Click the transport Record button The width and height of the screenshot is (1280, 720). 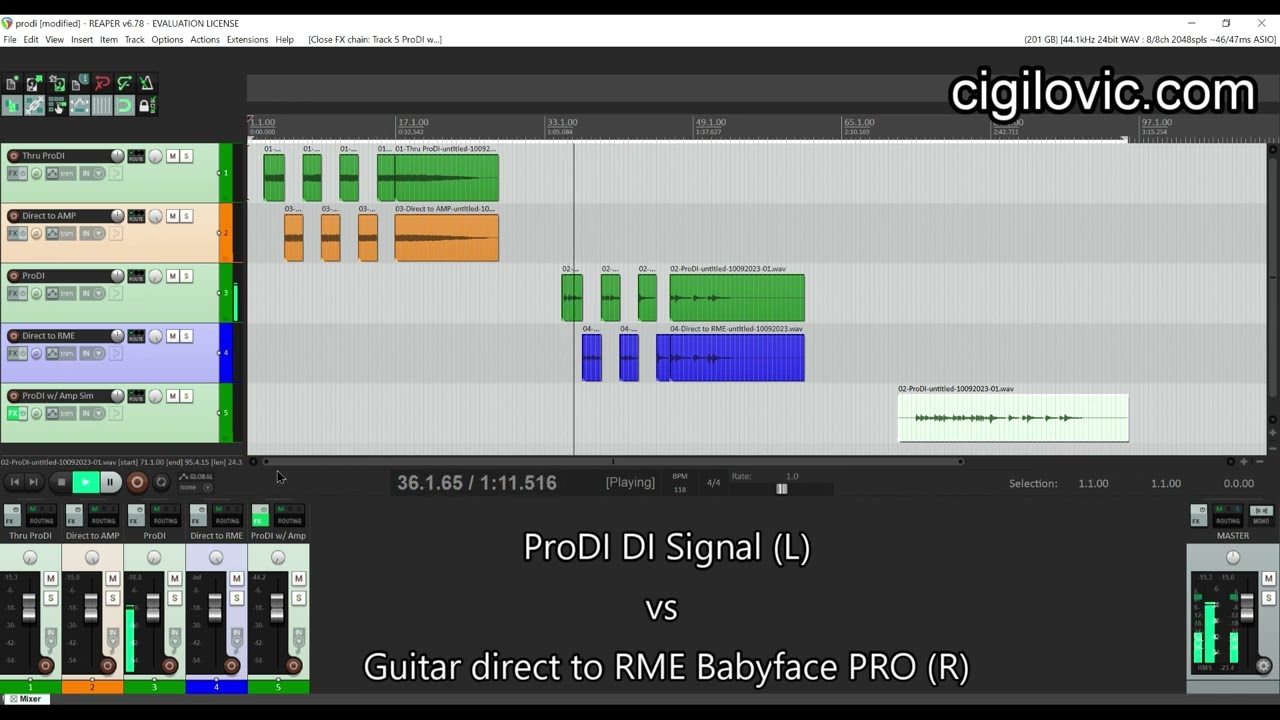click(137, 482)
